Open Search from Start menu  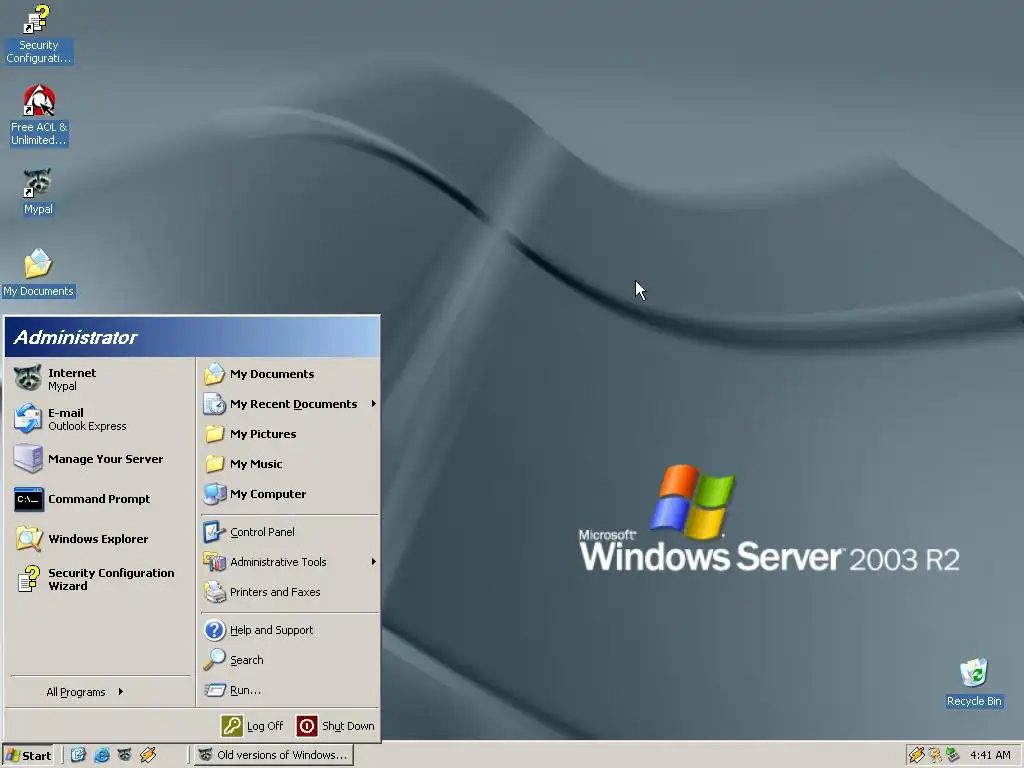(289, 660)
